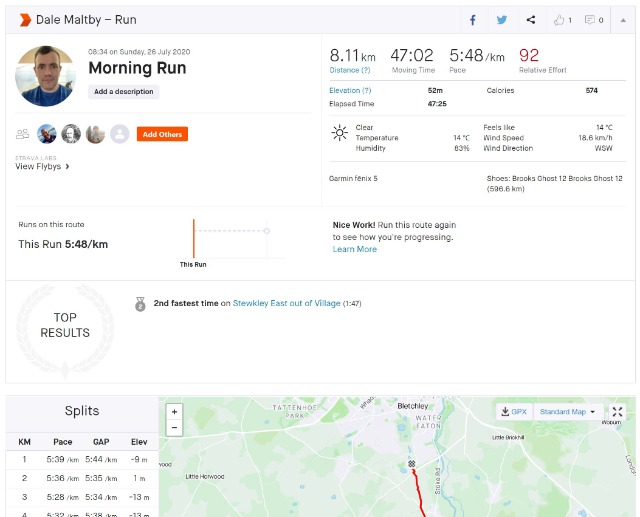Expand the map to fullscreen
640x517 pixels.
(617, 412)
